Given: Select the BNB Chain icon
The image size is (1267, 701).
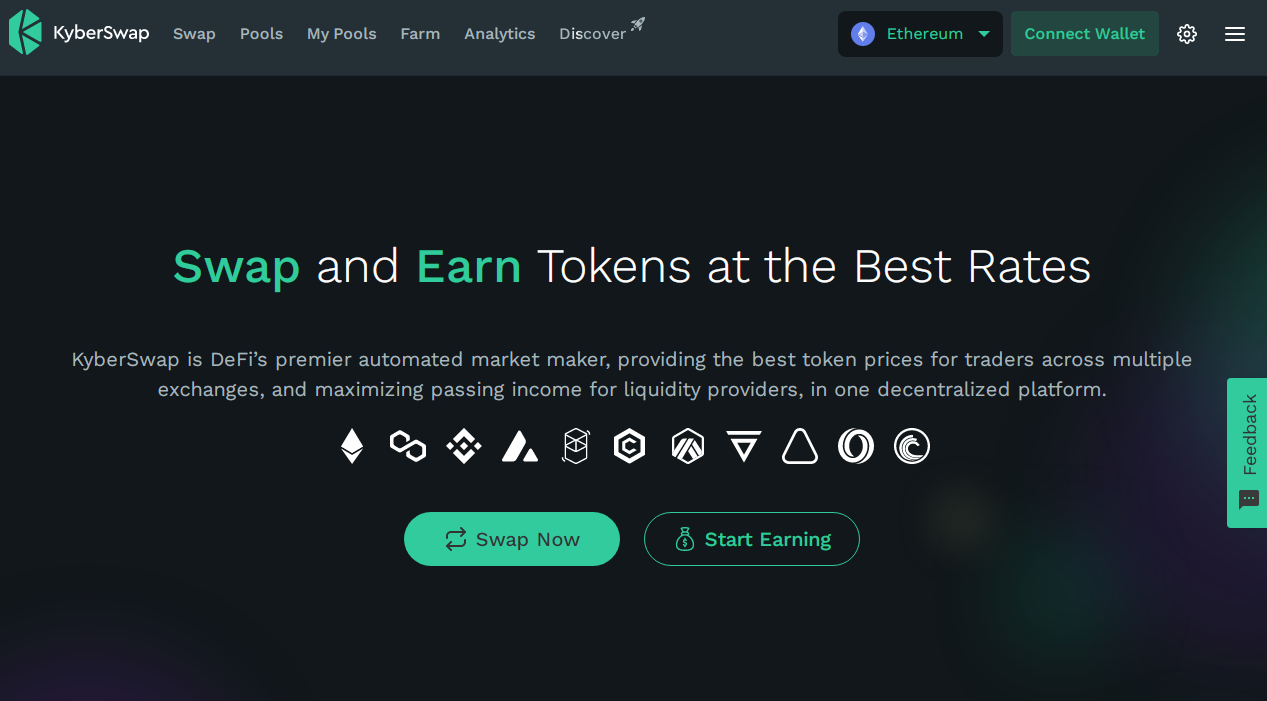Looking at the screenshot, I should [x=464, y=446].
